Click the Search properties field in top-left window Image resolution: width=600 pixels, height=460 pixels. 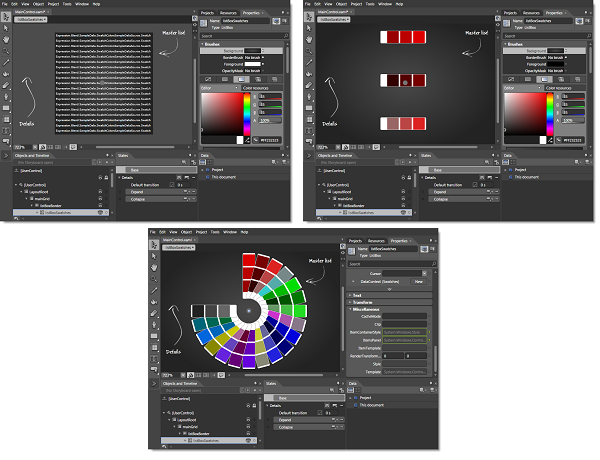tap(245, 36)
